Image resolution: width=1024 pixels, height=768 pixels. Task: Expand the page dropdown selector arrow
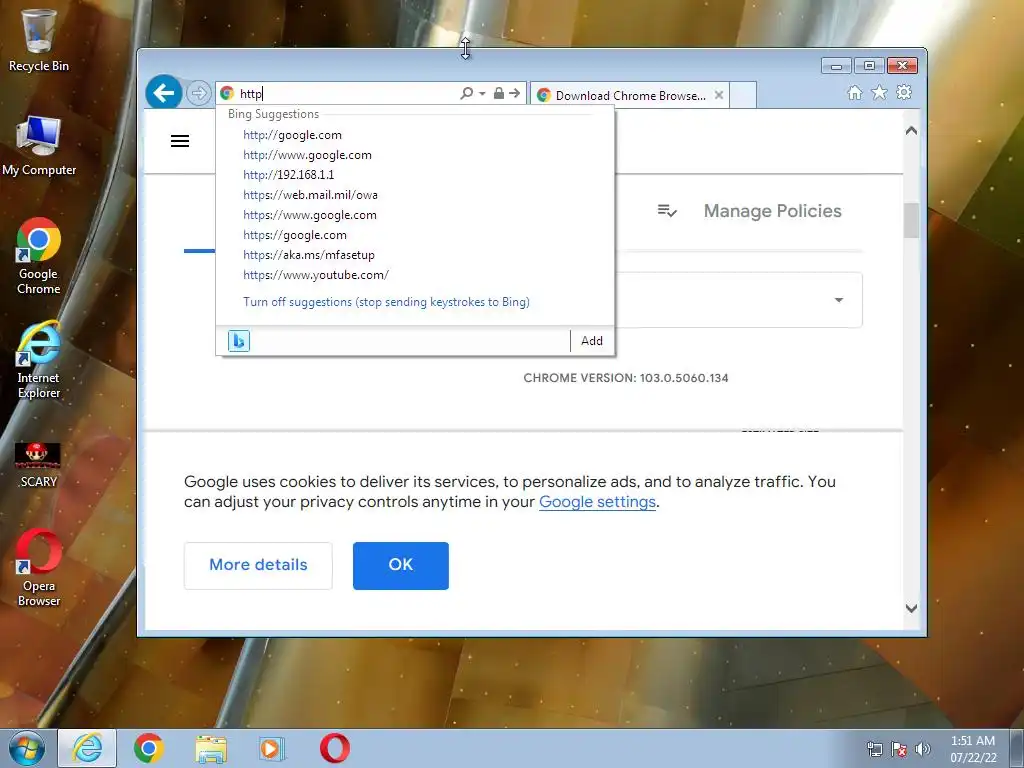tap(839, 300)
